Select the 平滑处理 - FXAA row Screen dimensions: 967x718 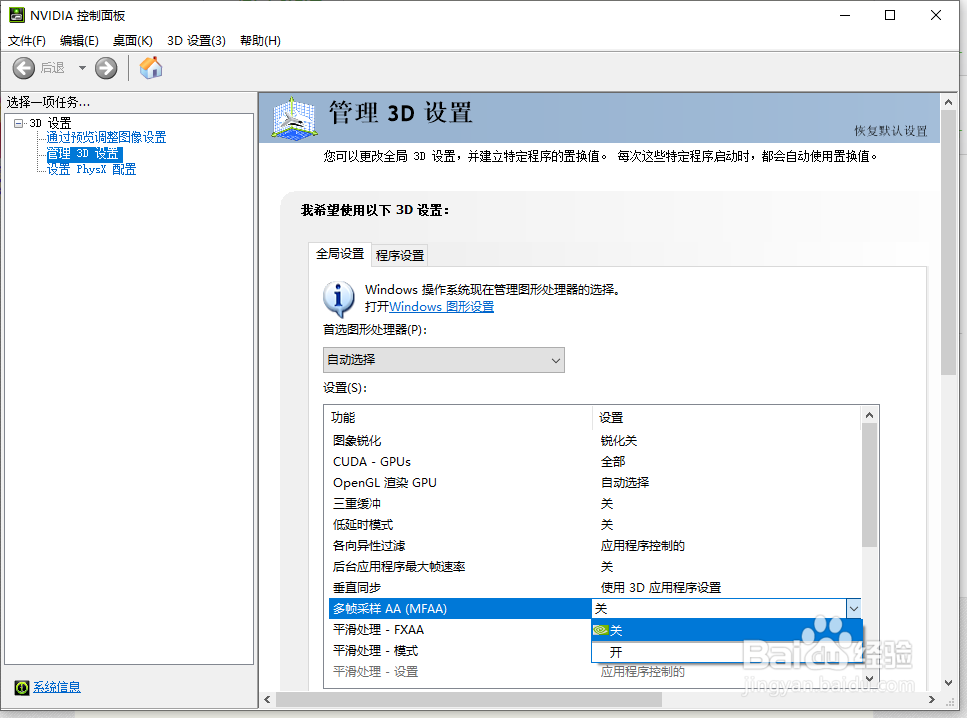tap(460, 630)
